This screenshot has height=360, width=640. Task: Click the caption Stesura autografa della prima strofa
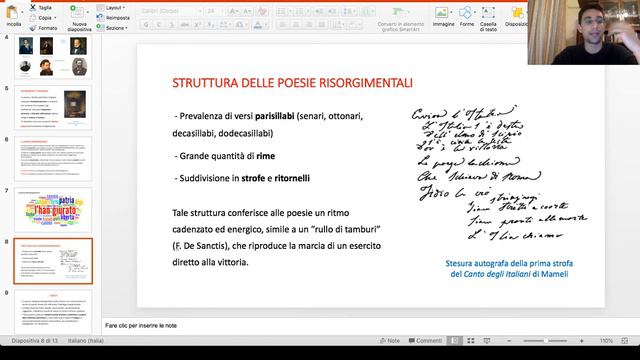coord(509,263)
